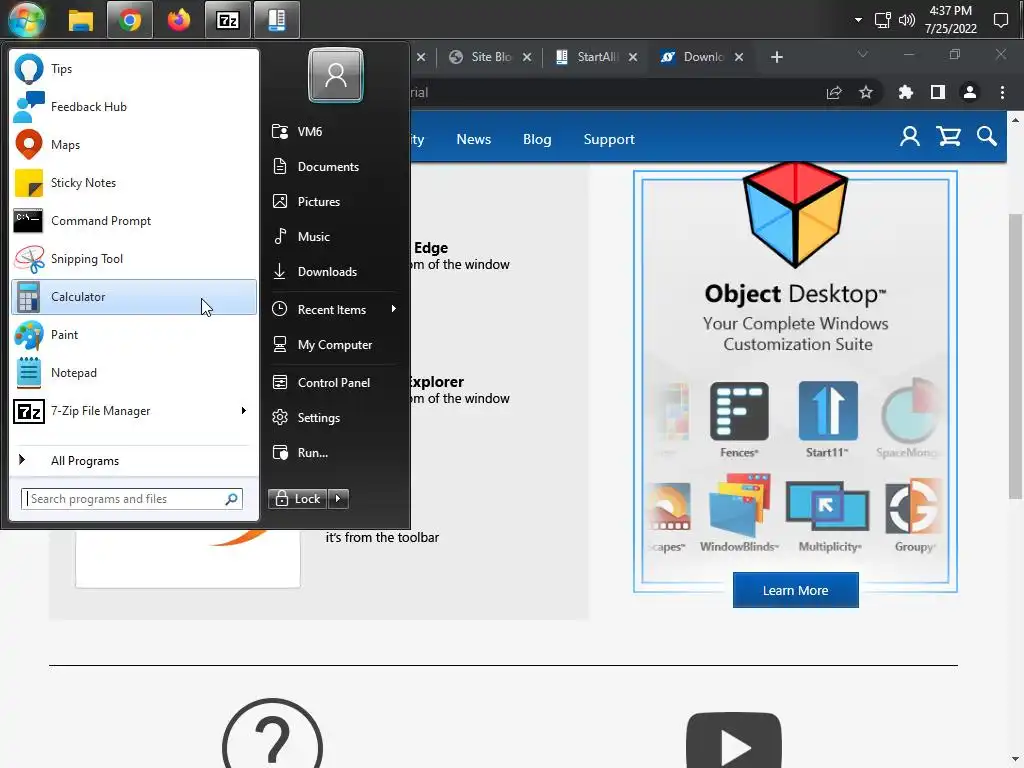Click the site search magnifier

point(987,136)
